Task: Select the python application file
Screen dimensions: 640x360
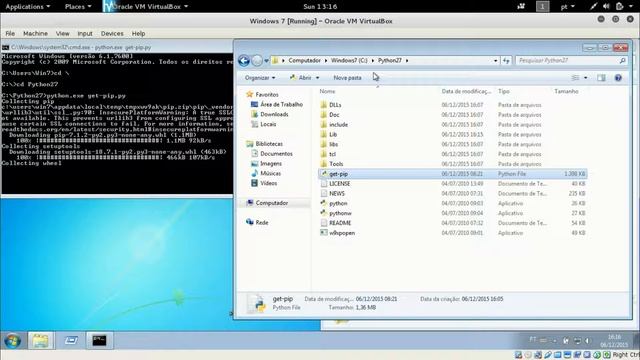Action: [x=338, y=203]
